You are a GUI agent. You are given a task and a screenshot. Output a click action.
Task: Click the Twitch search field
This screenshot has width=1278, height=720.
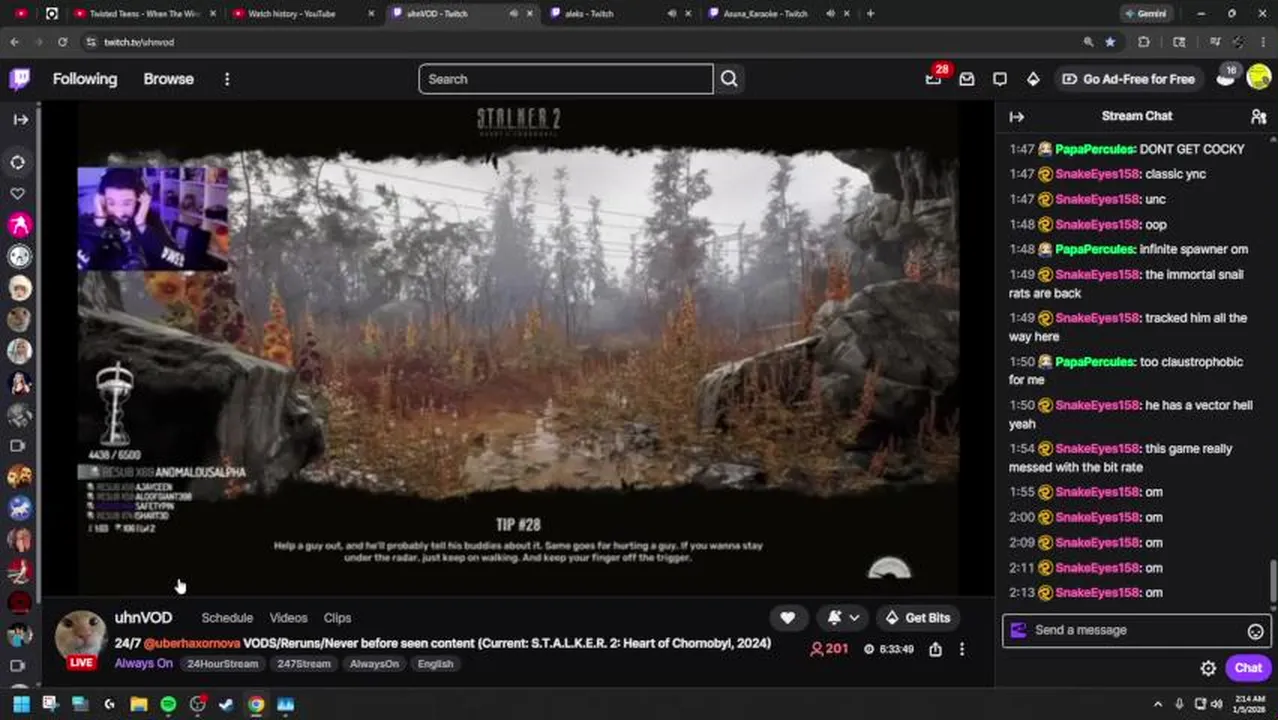coord(566,79)
